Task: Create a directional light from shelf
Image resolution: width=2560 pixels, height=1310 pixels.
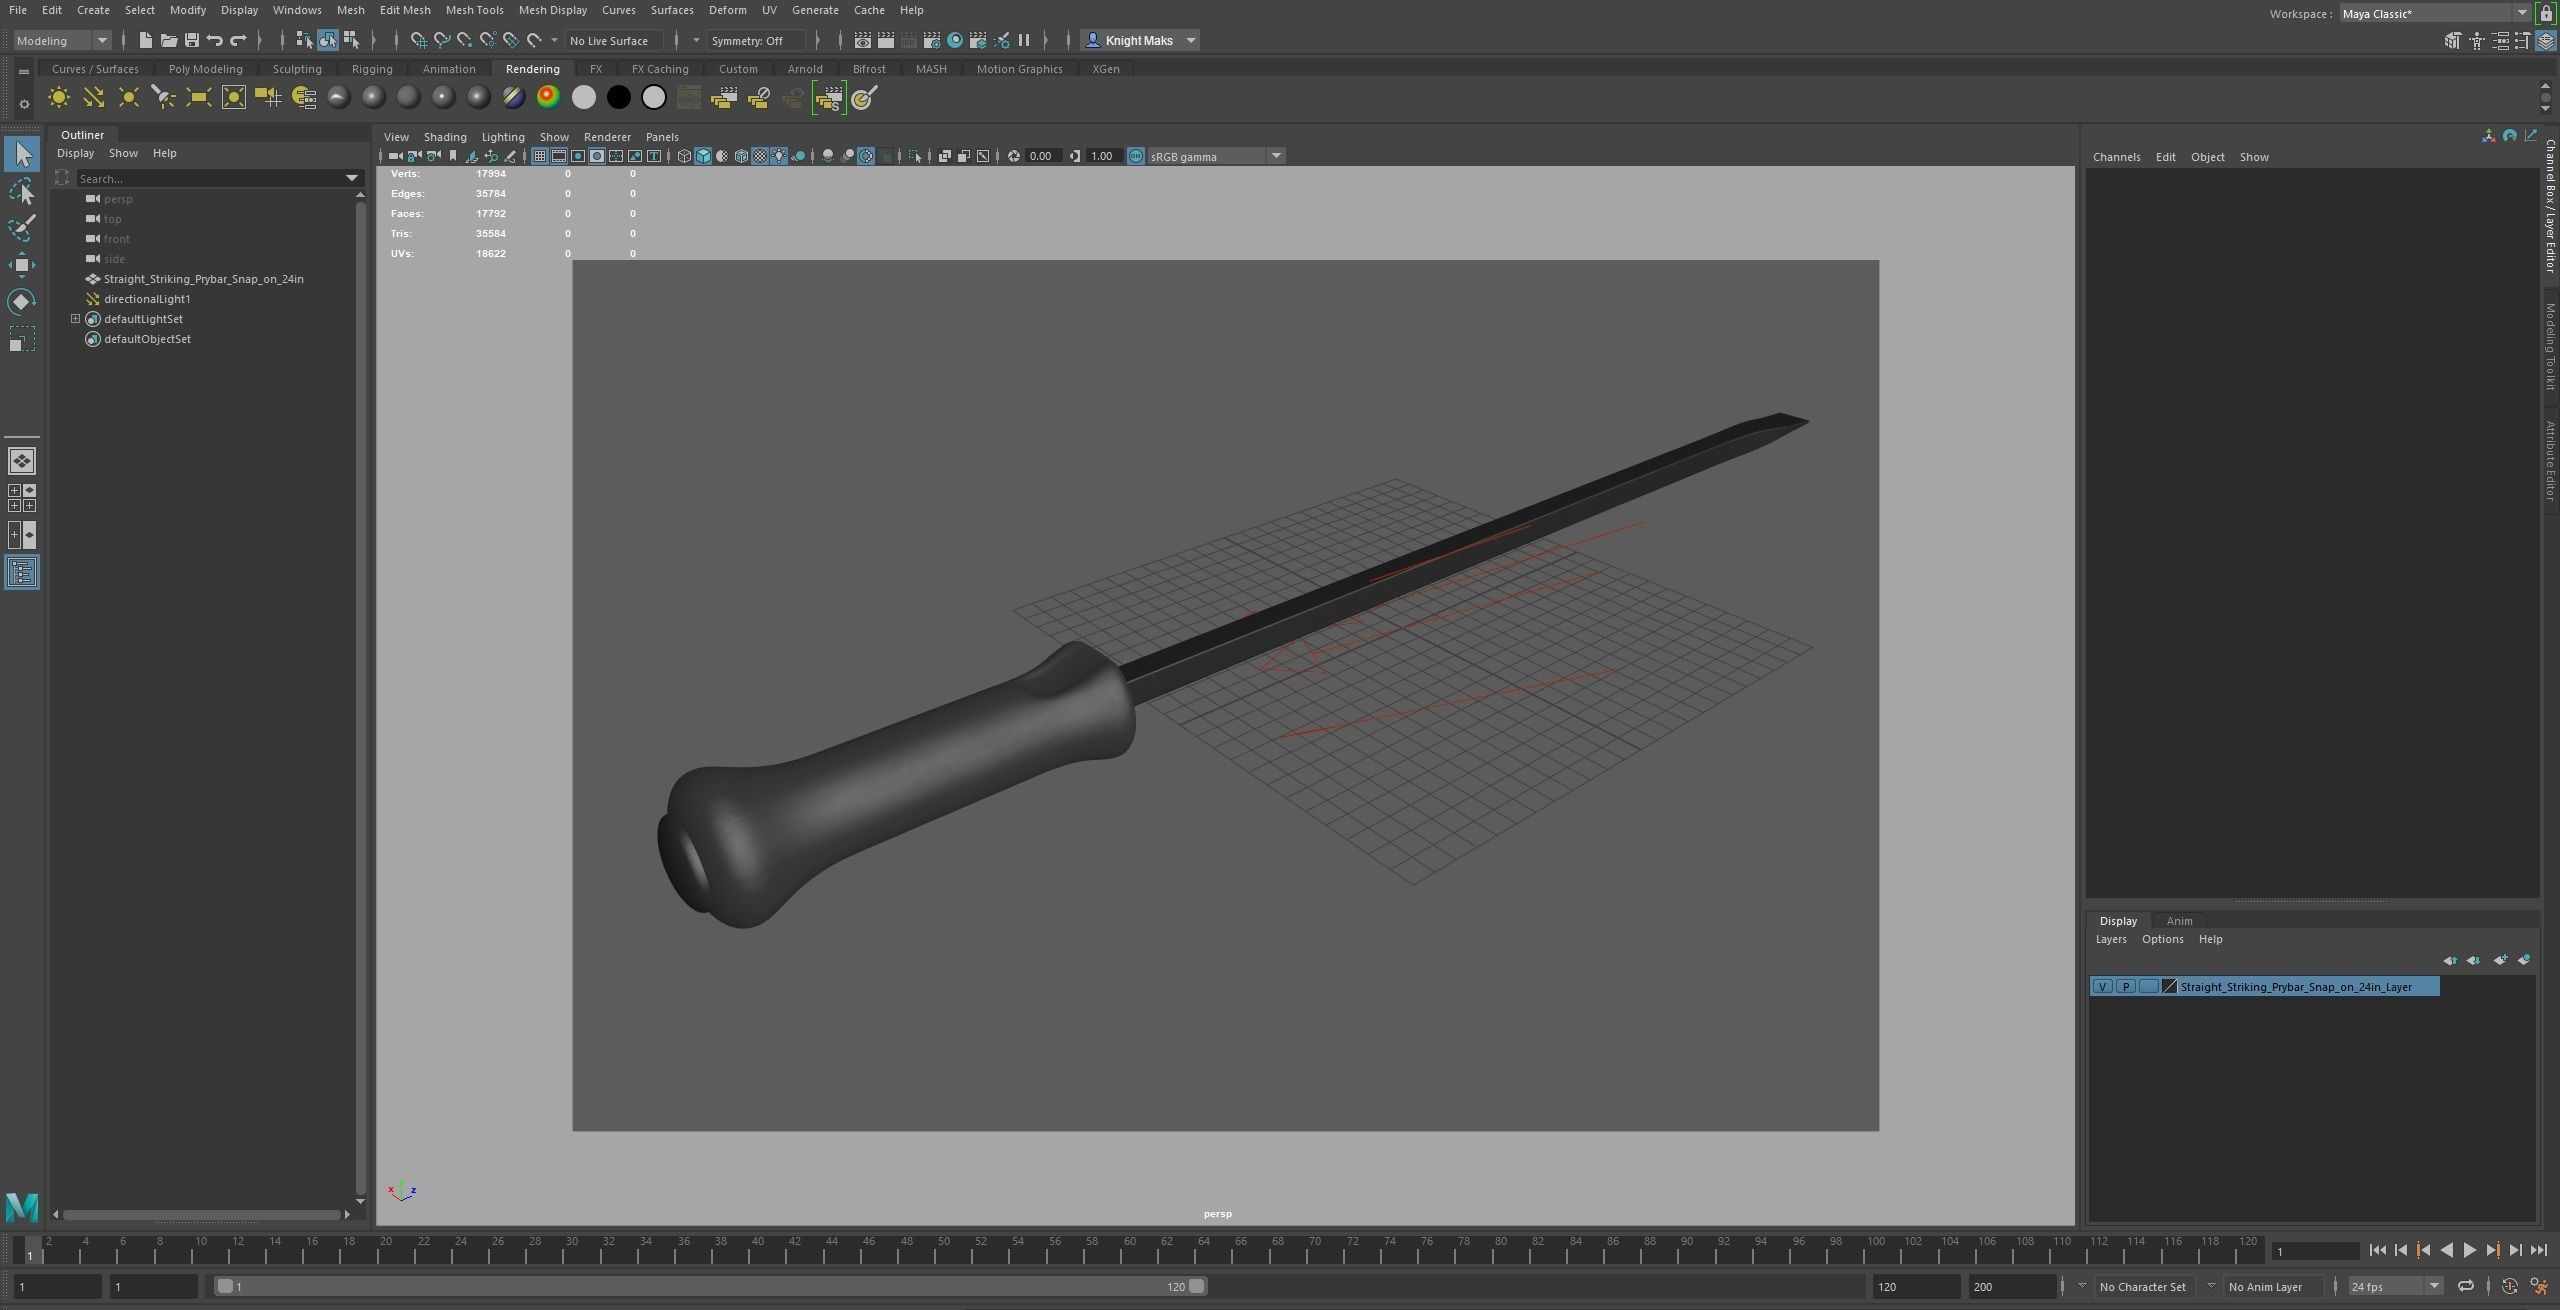Action: (93, 97)
